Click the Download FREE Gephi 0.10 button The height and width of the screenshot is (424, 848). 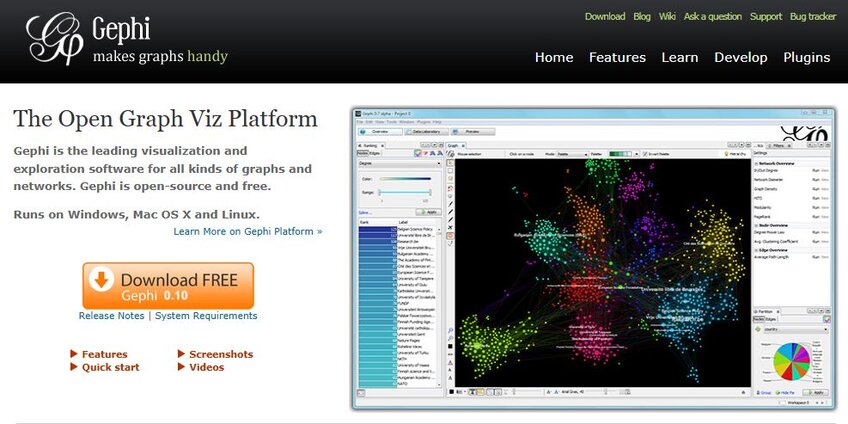(x=168, y=286)
